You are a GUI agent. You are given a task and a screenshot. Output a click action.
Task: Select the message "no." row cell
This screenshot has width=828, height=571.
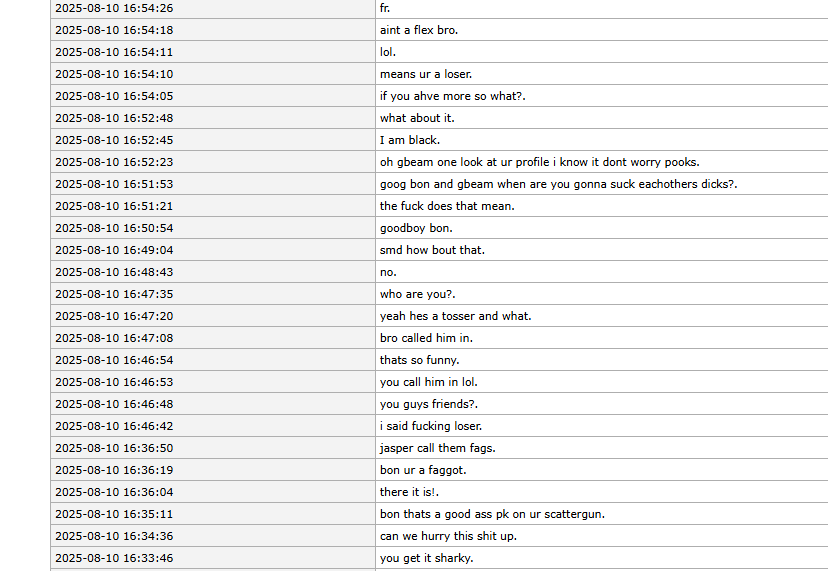click(388, 272)
